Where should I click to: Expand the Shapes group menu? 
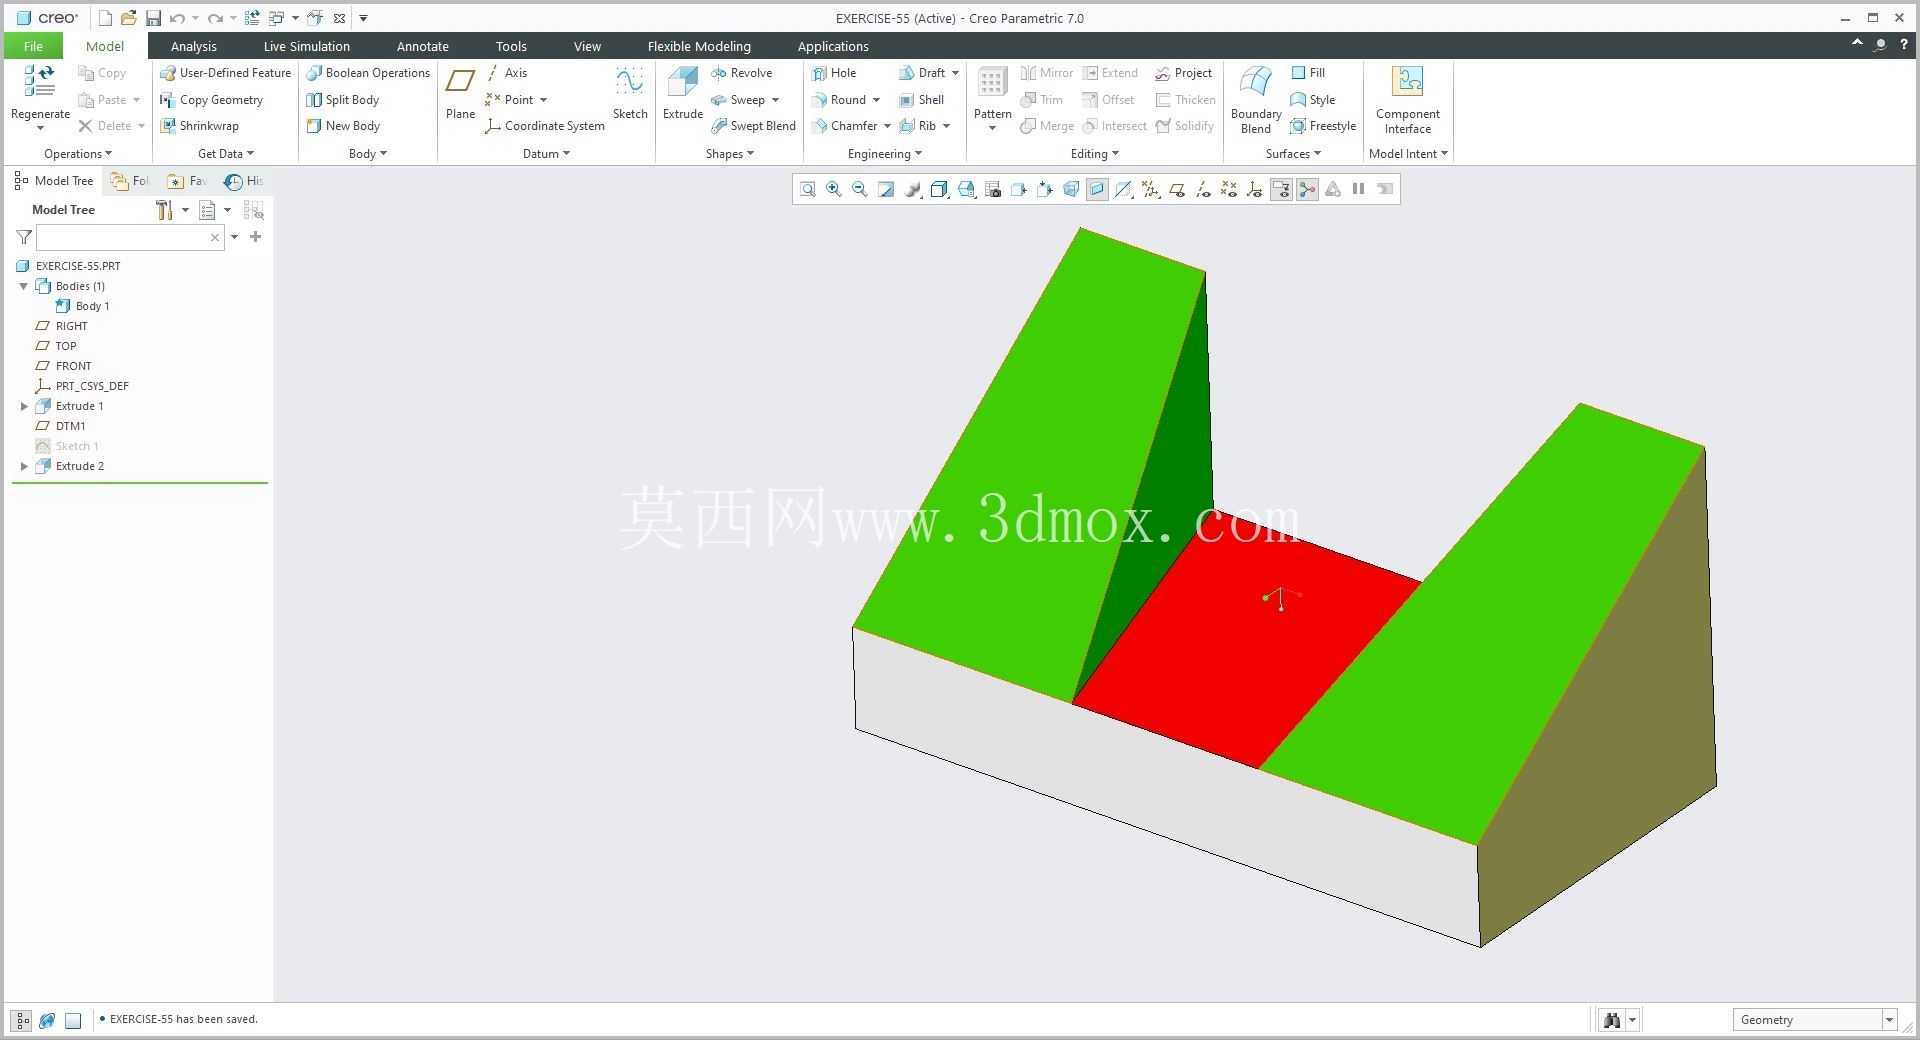coord(729,154)
